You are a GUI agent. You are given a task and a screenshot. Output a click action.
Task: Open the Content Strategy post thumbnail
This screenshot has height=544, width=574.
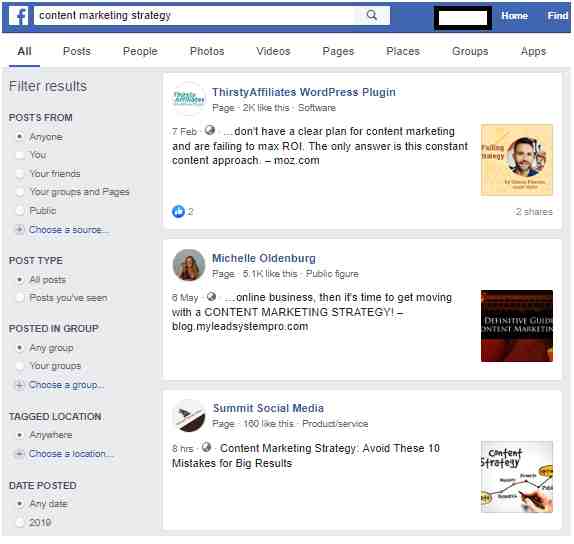517,477
